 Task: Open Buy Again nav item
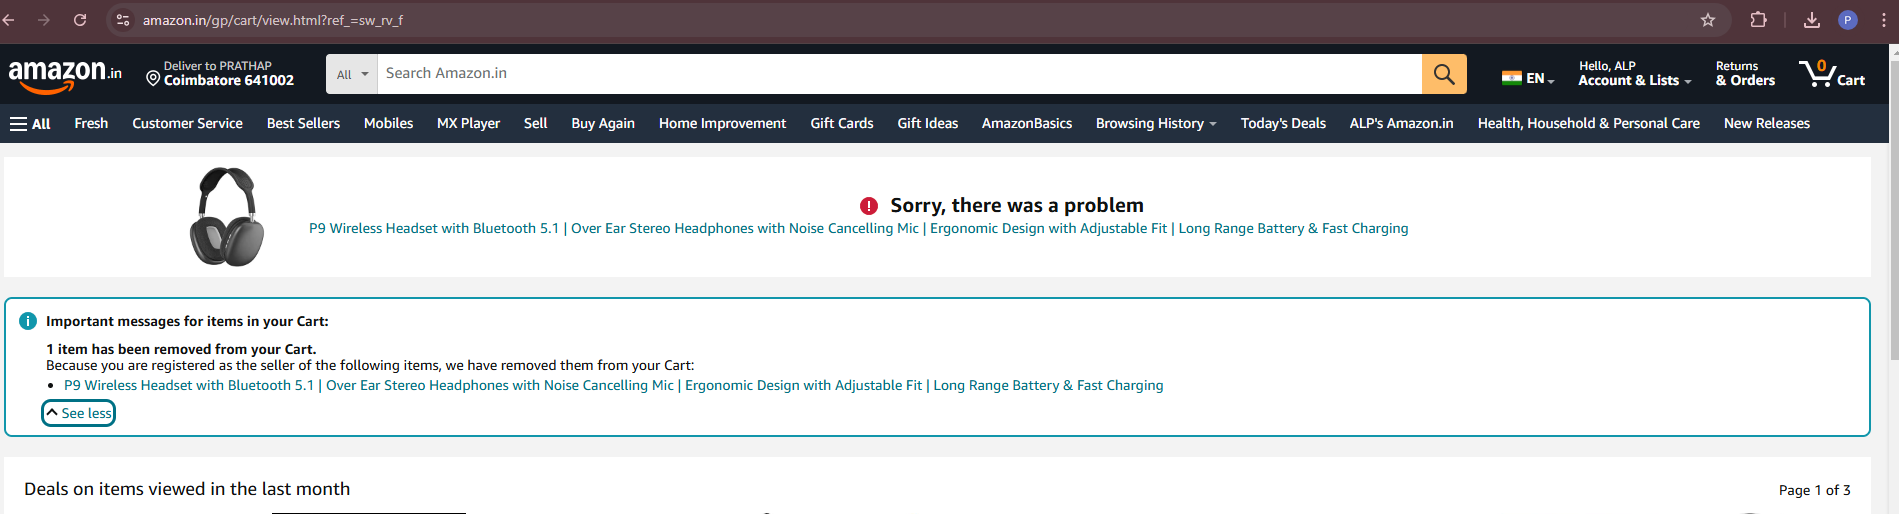(603, 124)
